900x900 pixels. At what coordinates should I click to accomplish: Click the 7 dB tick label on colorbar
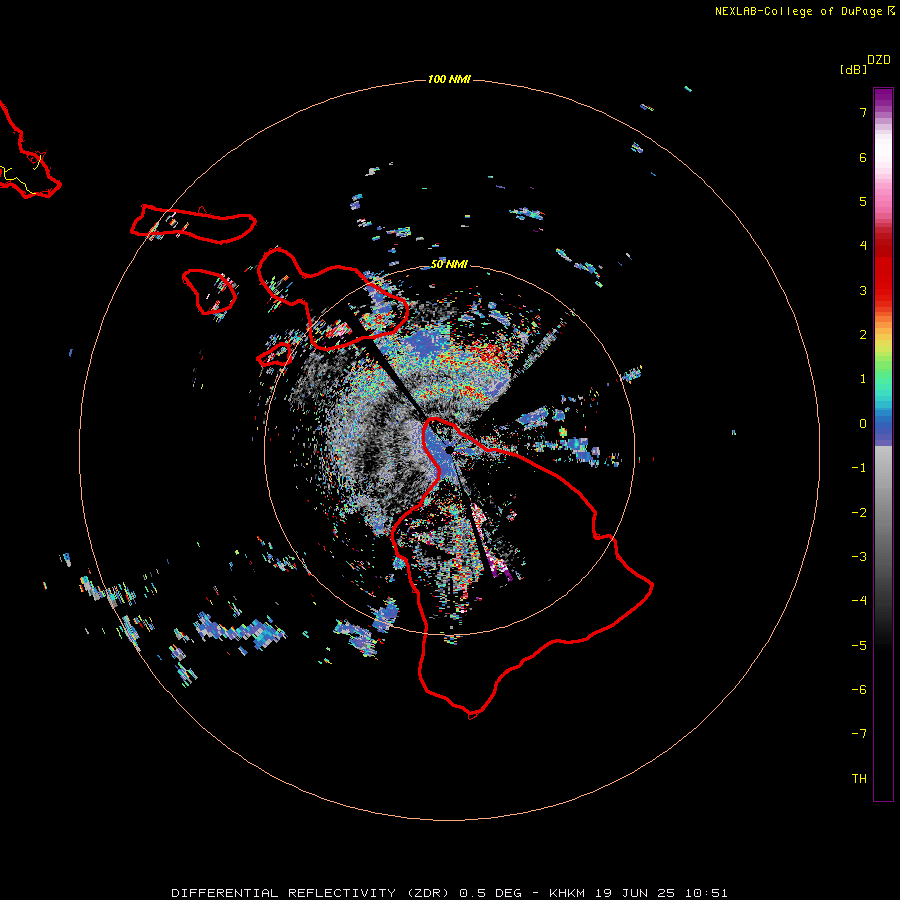863,112
